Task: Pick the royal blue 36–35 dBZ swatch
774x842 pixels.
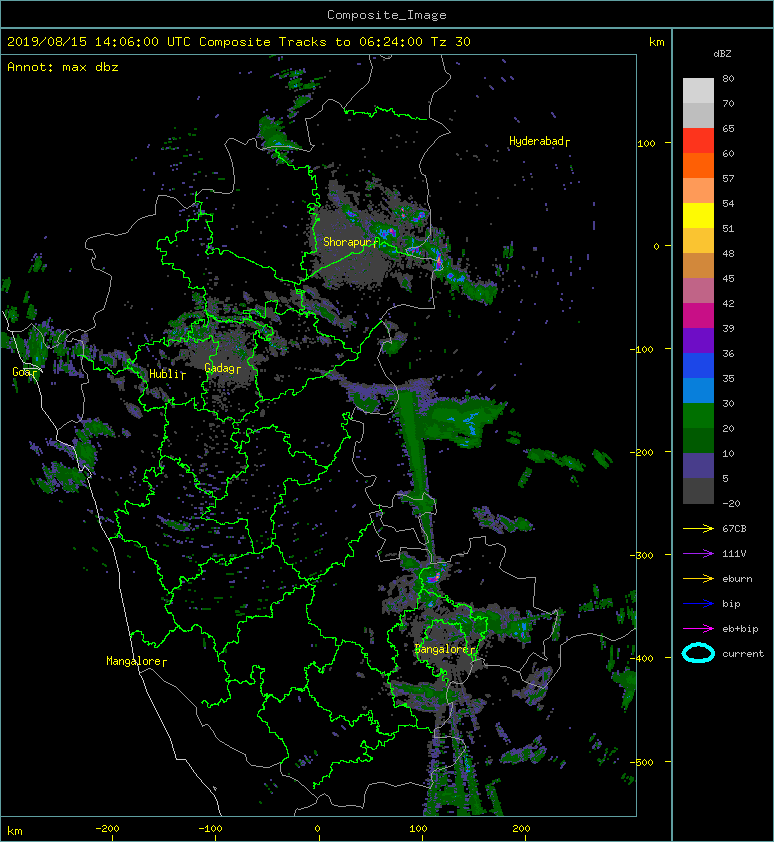Action: pos(698,366)
